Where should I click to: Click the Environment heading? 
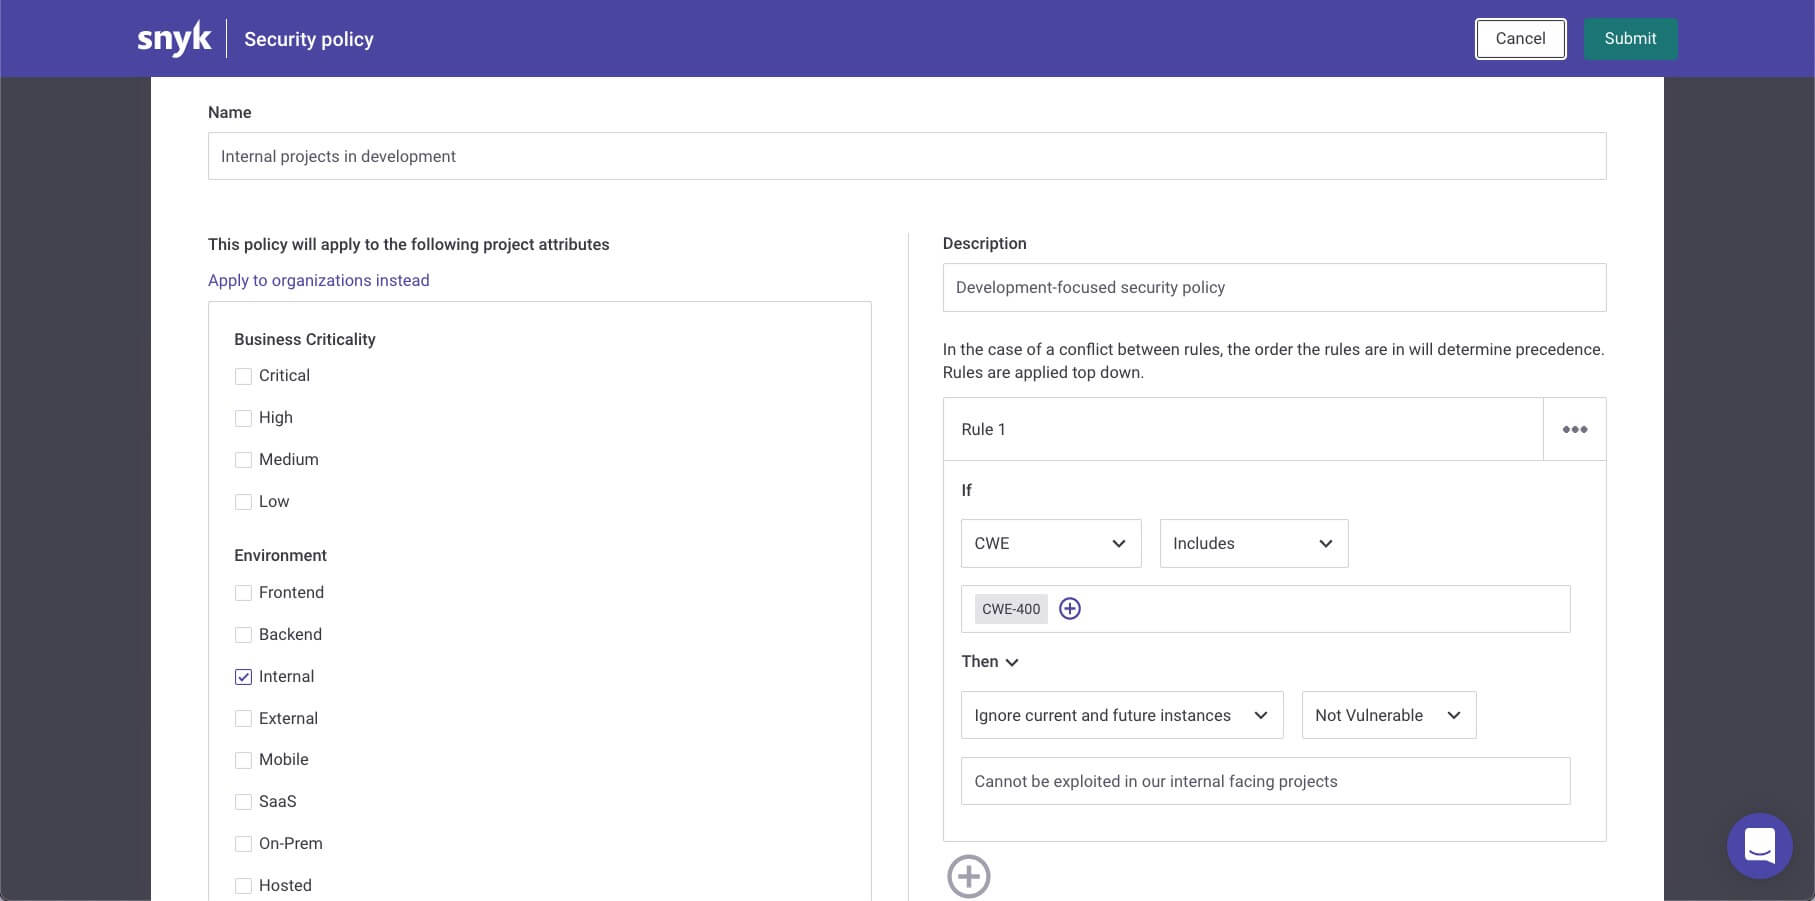280,555
